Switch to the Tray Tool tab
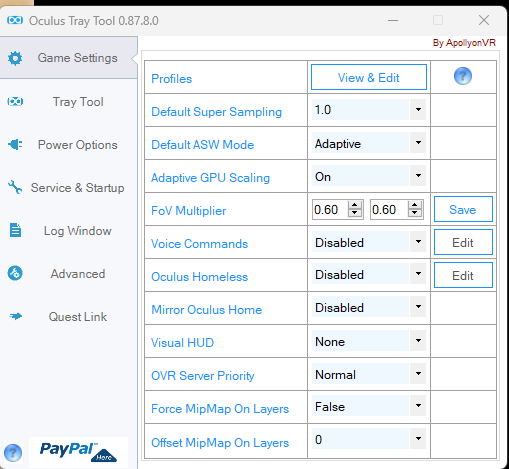The width and height of the screenshot is (509, 469). 69,102
